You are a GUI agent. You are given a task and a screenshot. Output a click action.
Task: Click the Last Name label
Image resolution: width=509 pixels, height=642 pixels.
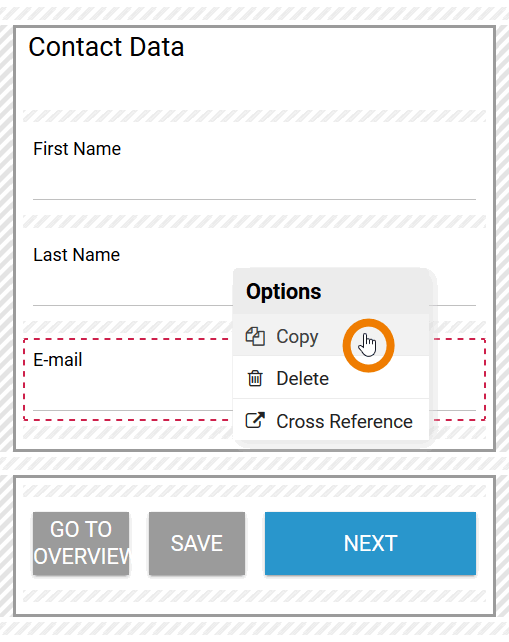[x=77, y=255]
